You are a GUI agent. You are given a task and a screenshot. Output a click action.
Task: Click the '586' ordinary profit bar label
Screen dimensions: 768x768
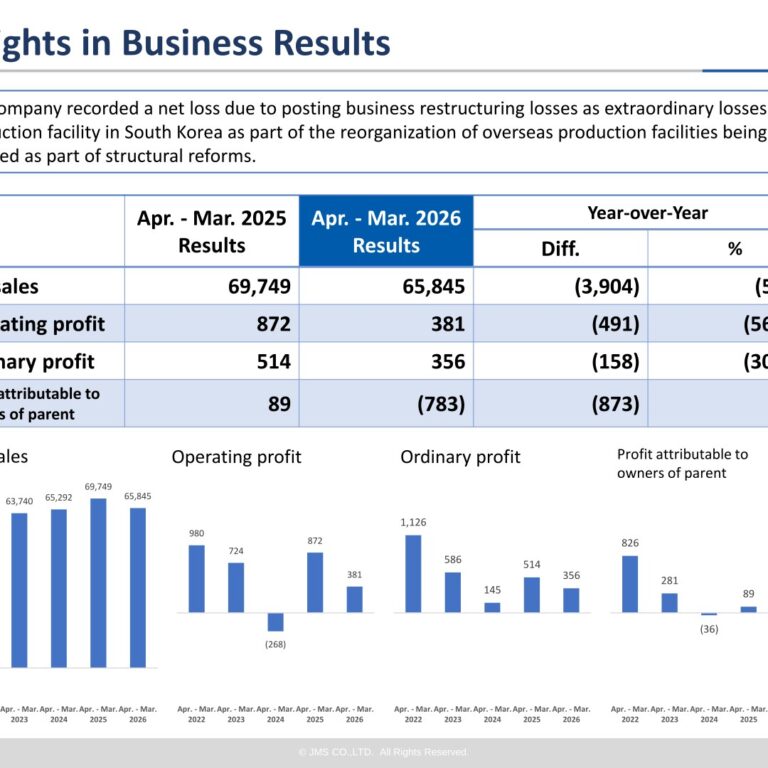click(x=453, y=559)
